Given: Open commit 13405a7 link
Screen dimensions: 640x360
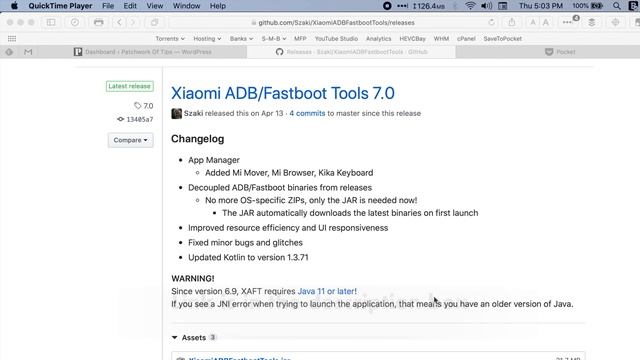Looking at the screenshot, I should click(140, 120).
